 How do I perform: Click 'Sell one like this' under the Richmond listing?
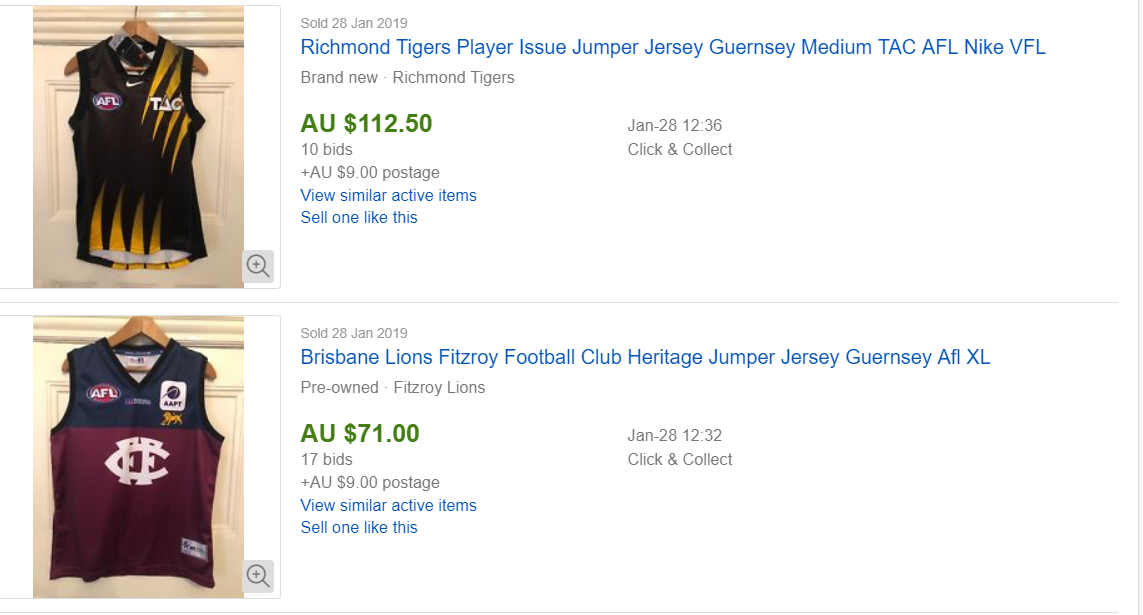pyautogui.click(x=359, y=217)
